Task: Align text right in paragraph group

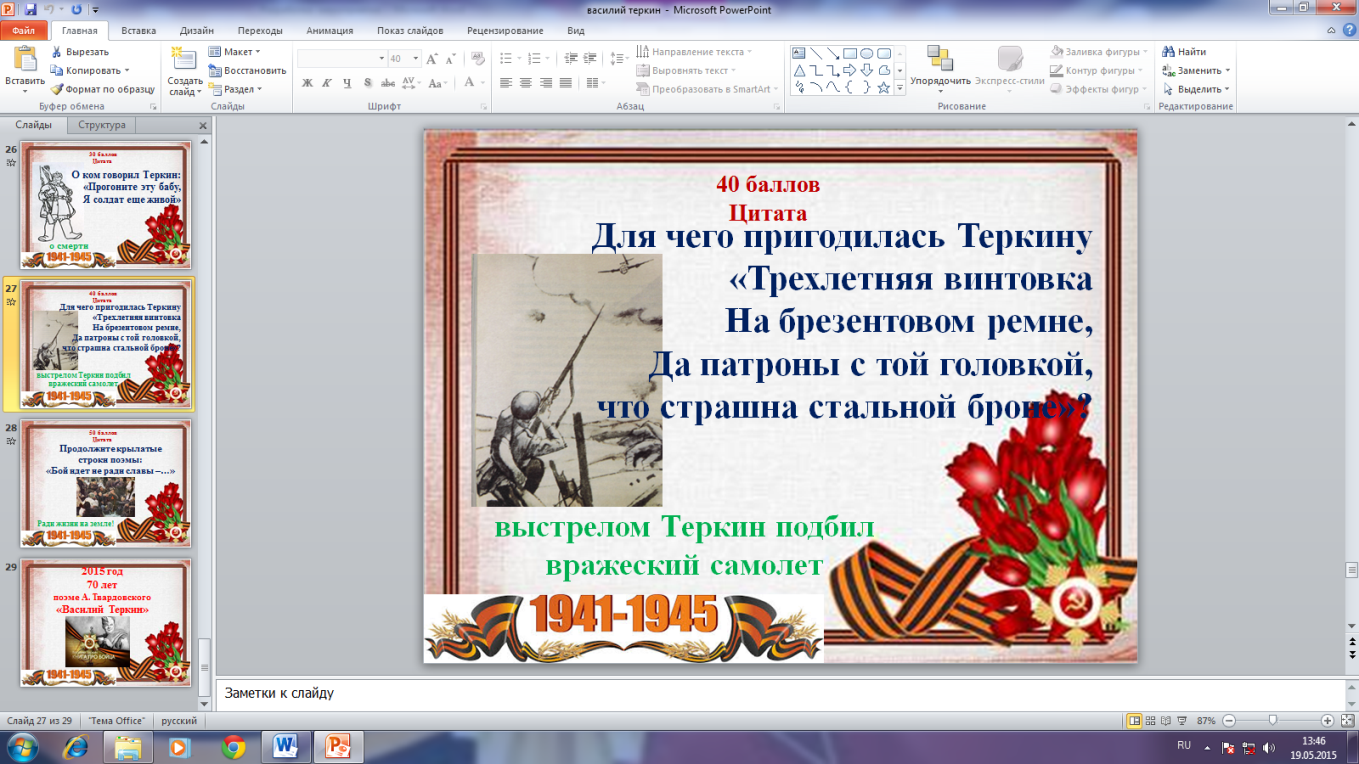Action: point(546,83)
